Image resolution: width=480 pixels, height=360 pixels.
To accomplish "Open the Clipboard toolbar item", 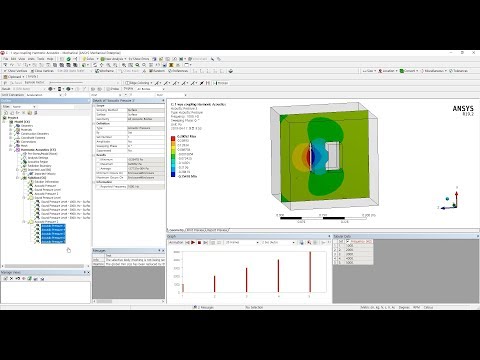I will [12, 77].
